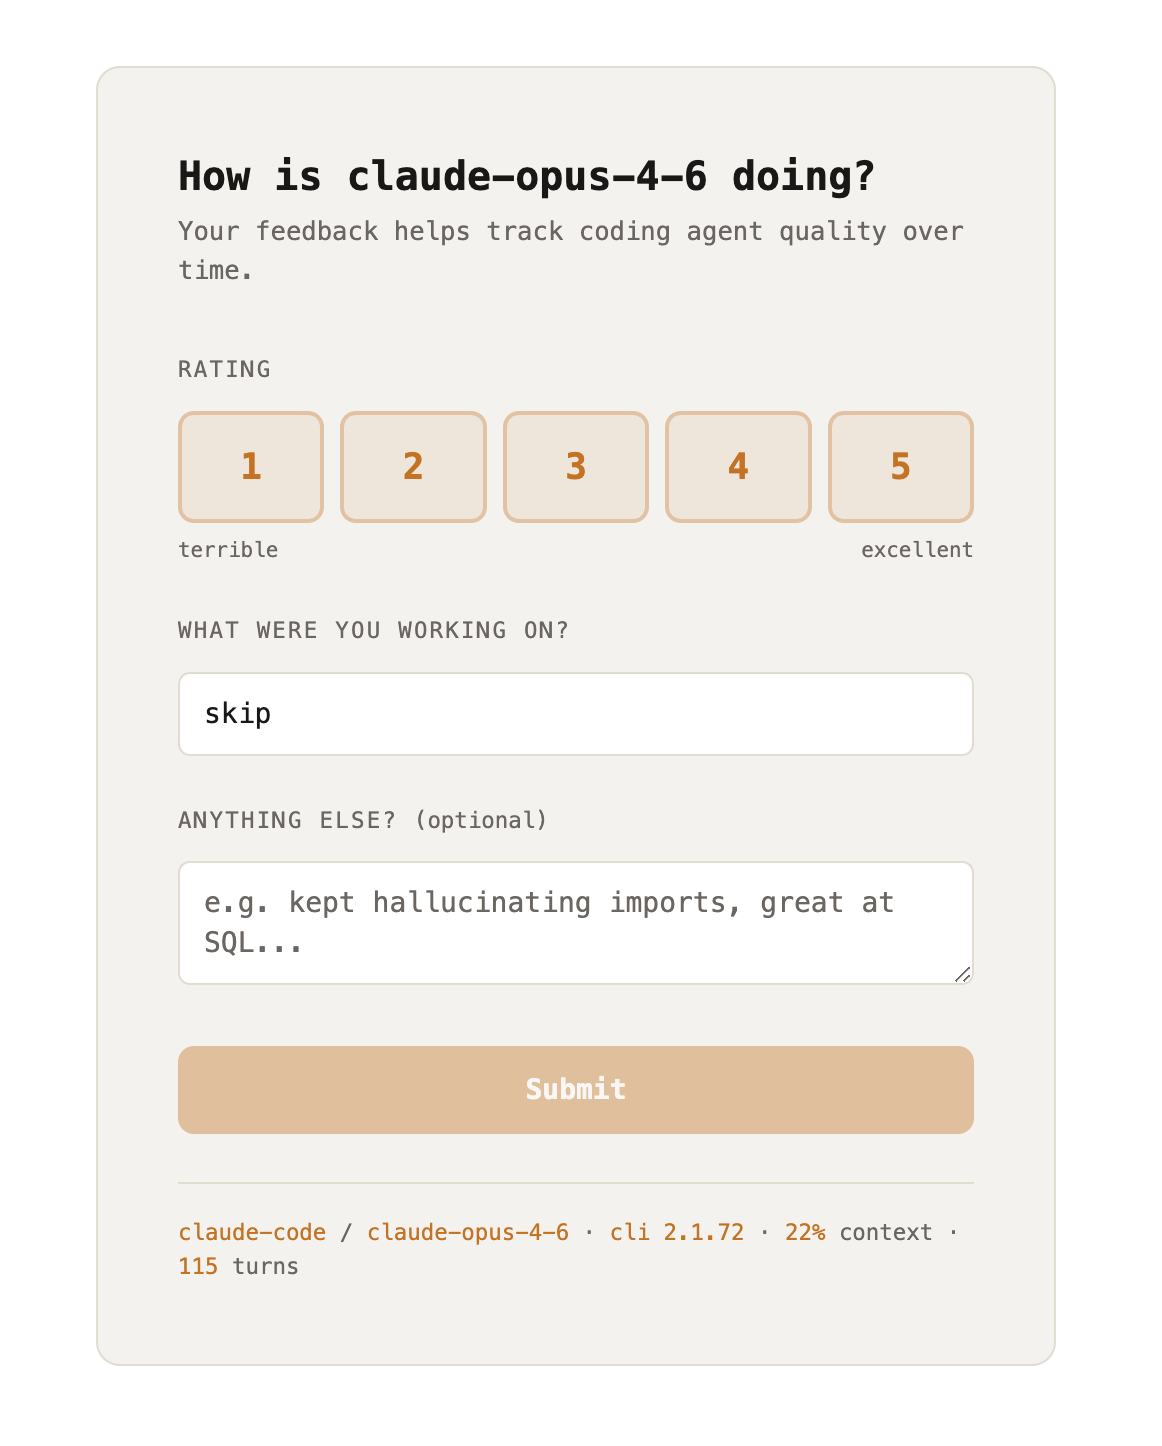Screen dimensions: 1162x1446
Task: Click the terrible label under rating 1
Action: (228, 548)
